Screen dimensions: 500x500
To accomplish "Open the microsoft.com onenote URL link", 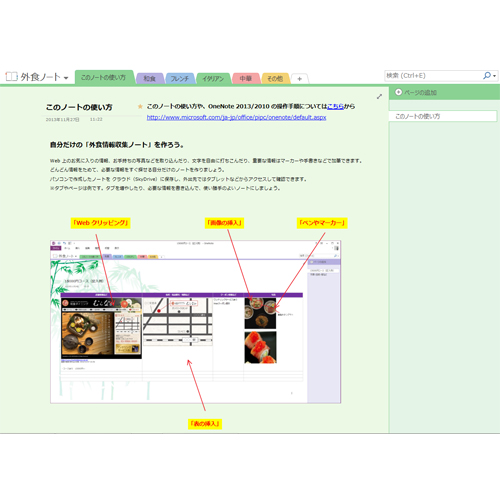I will pyautogui.click(x=236, y=117).
